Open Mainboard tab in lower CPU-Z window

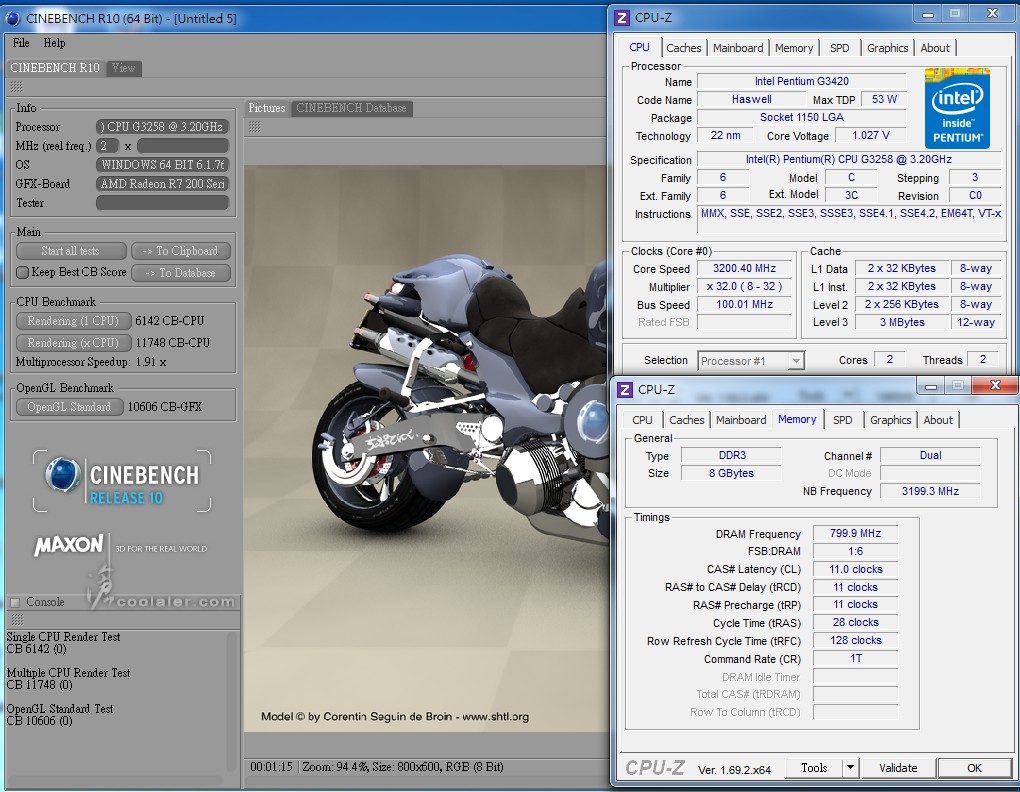click(741, 420)
